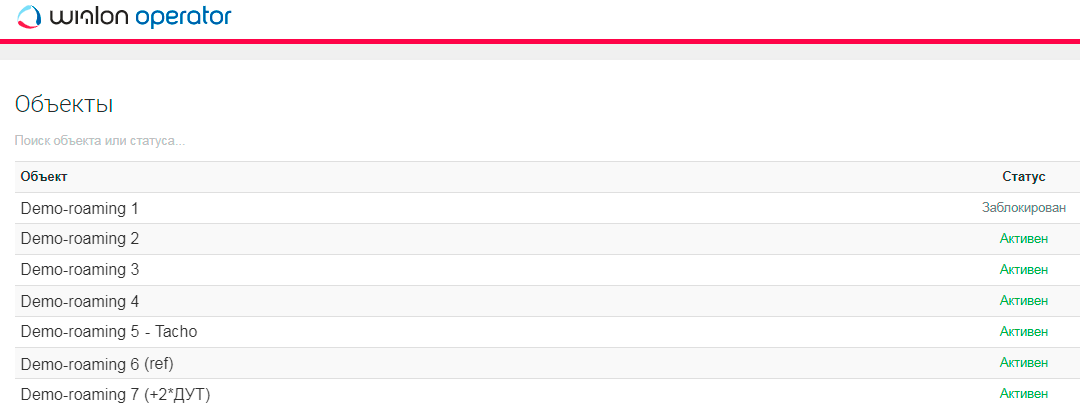Select Demo-roaming 4 in the list
Viewport: 1080px width, 409px height.
[x=79, y=301]
